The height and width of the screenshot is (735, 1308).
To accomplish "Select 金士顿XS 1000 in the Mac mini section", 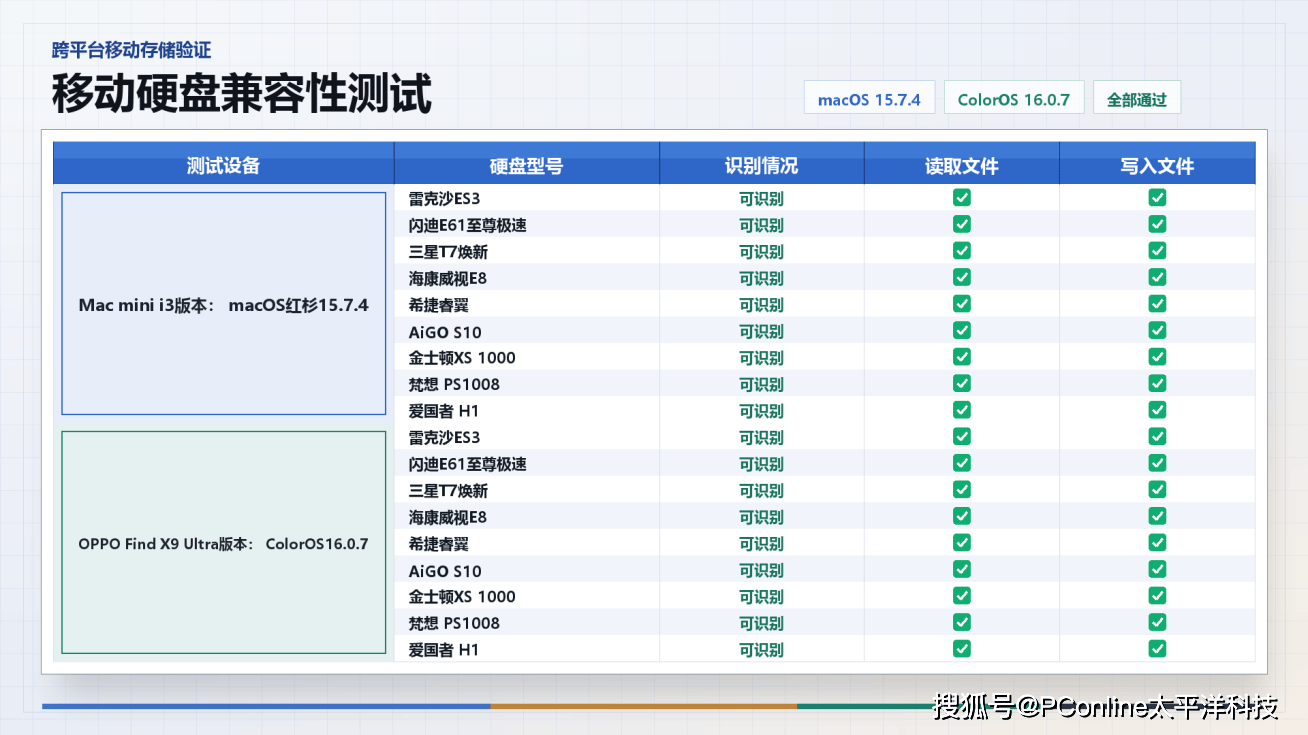I will 462,358.
